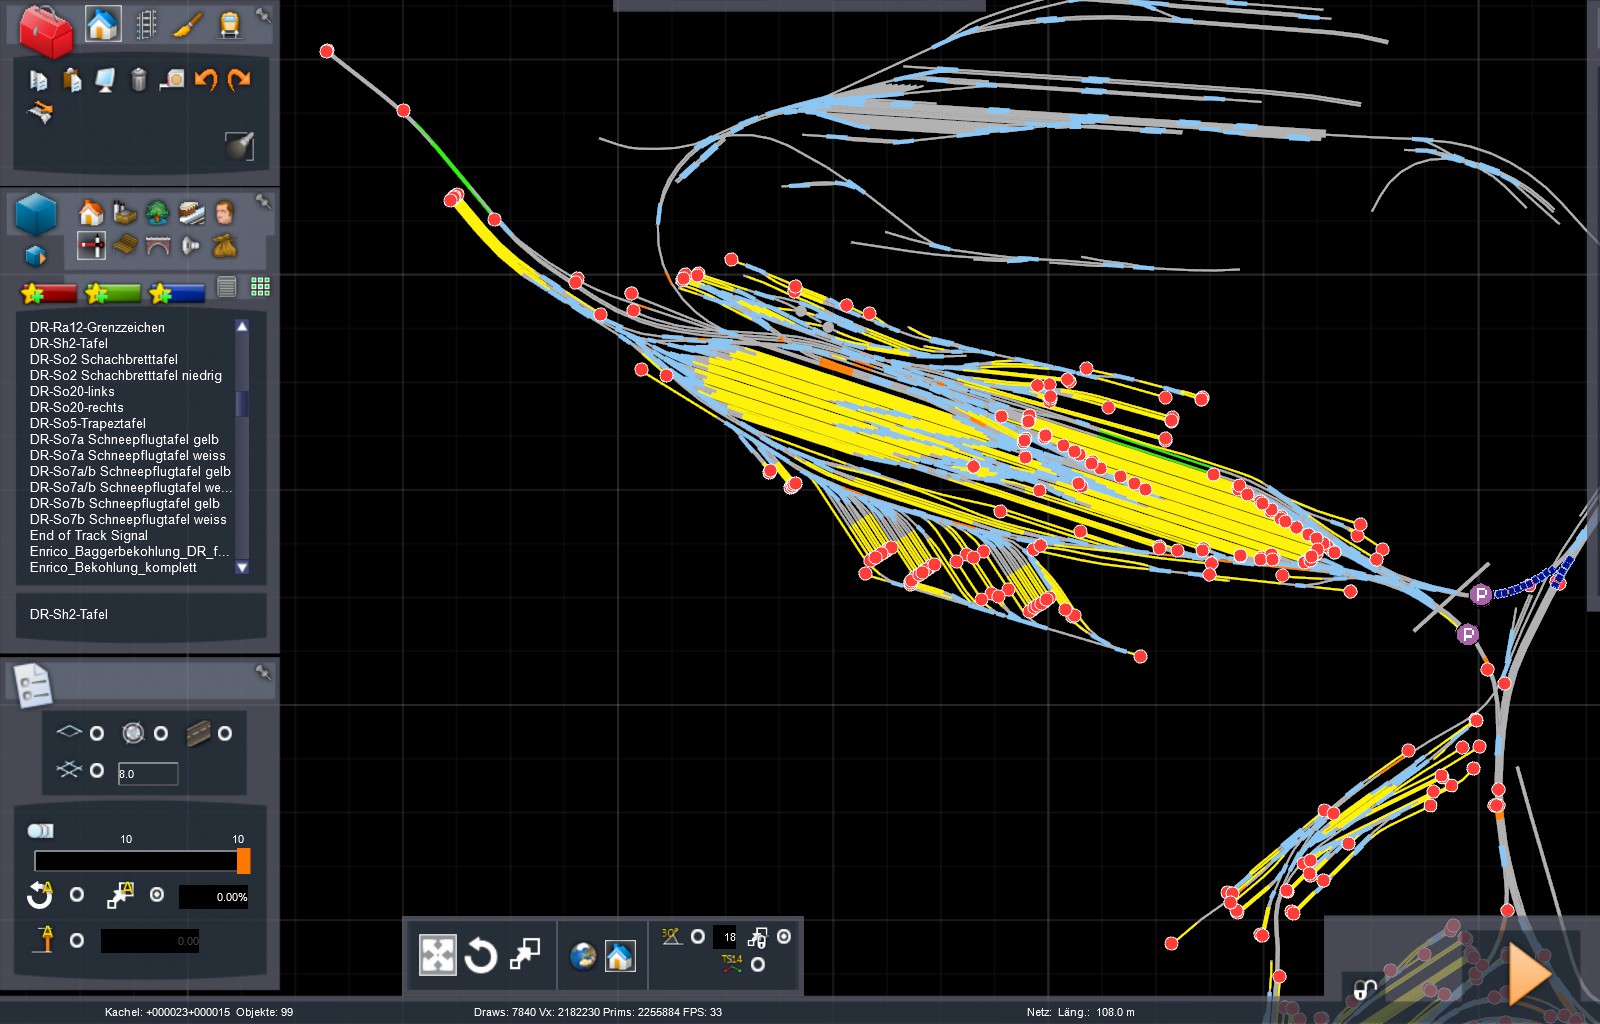Click the trash can delete icon
Viewport: 1600px width, 1024px height.
(139, 80)
